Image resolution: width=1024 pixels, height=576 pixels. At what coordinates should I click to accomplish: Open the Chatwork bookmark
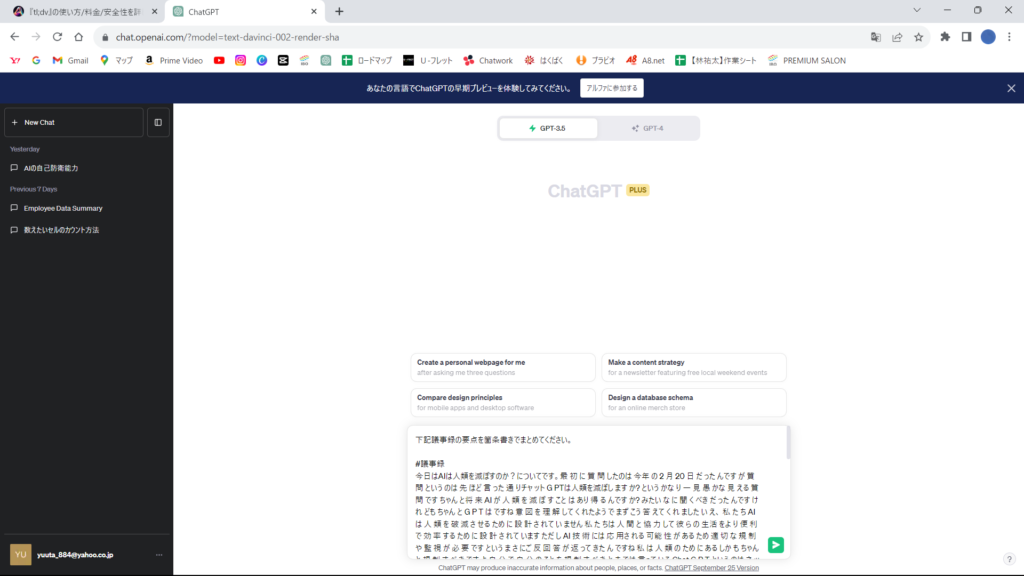tap(488, 60)
